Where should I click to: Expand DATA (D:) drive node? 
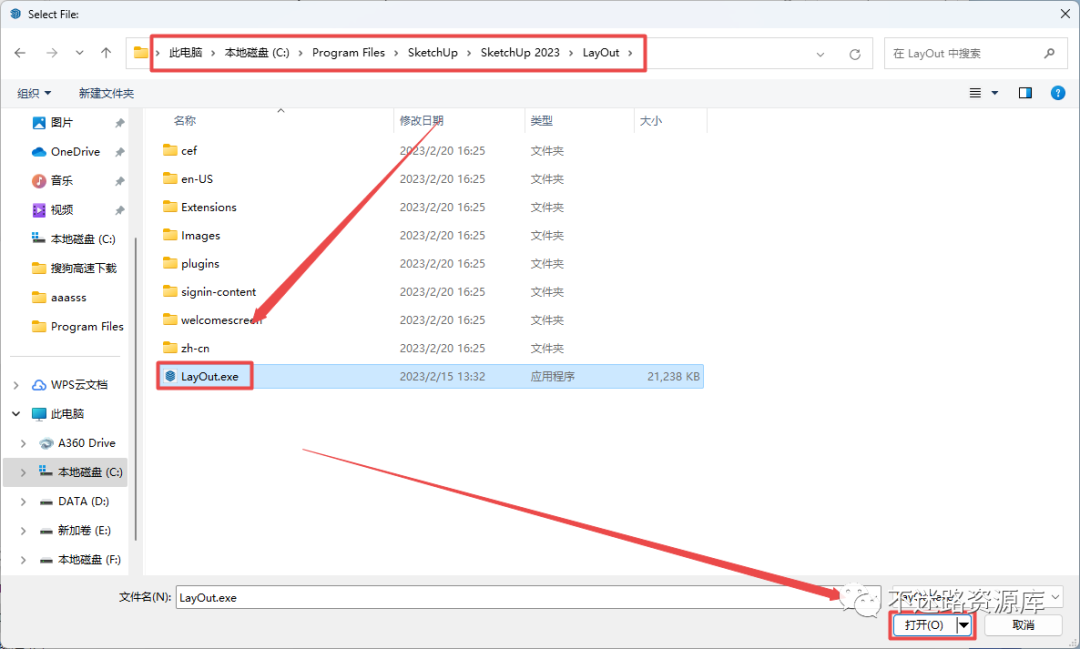(23, 502)
